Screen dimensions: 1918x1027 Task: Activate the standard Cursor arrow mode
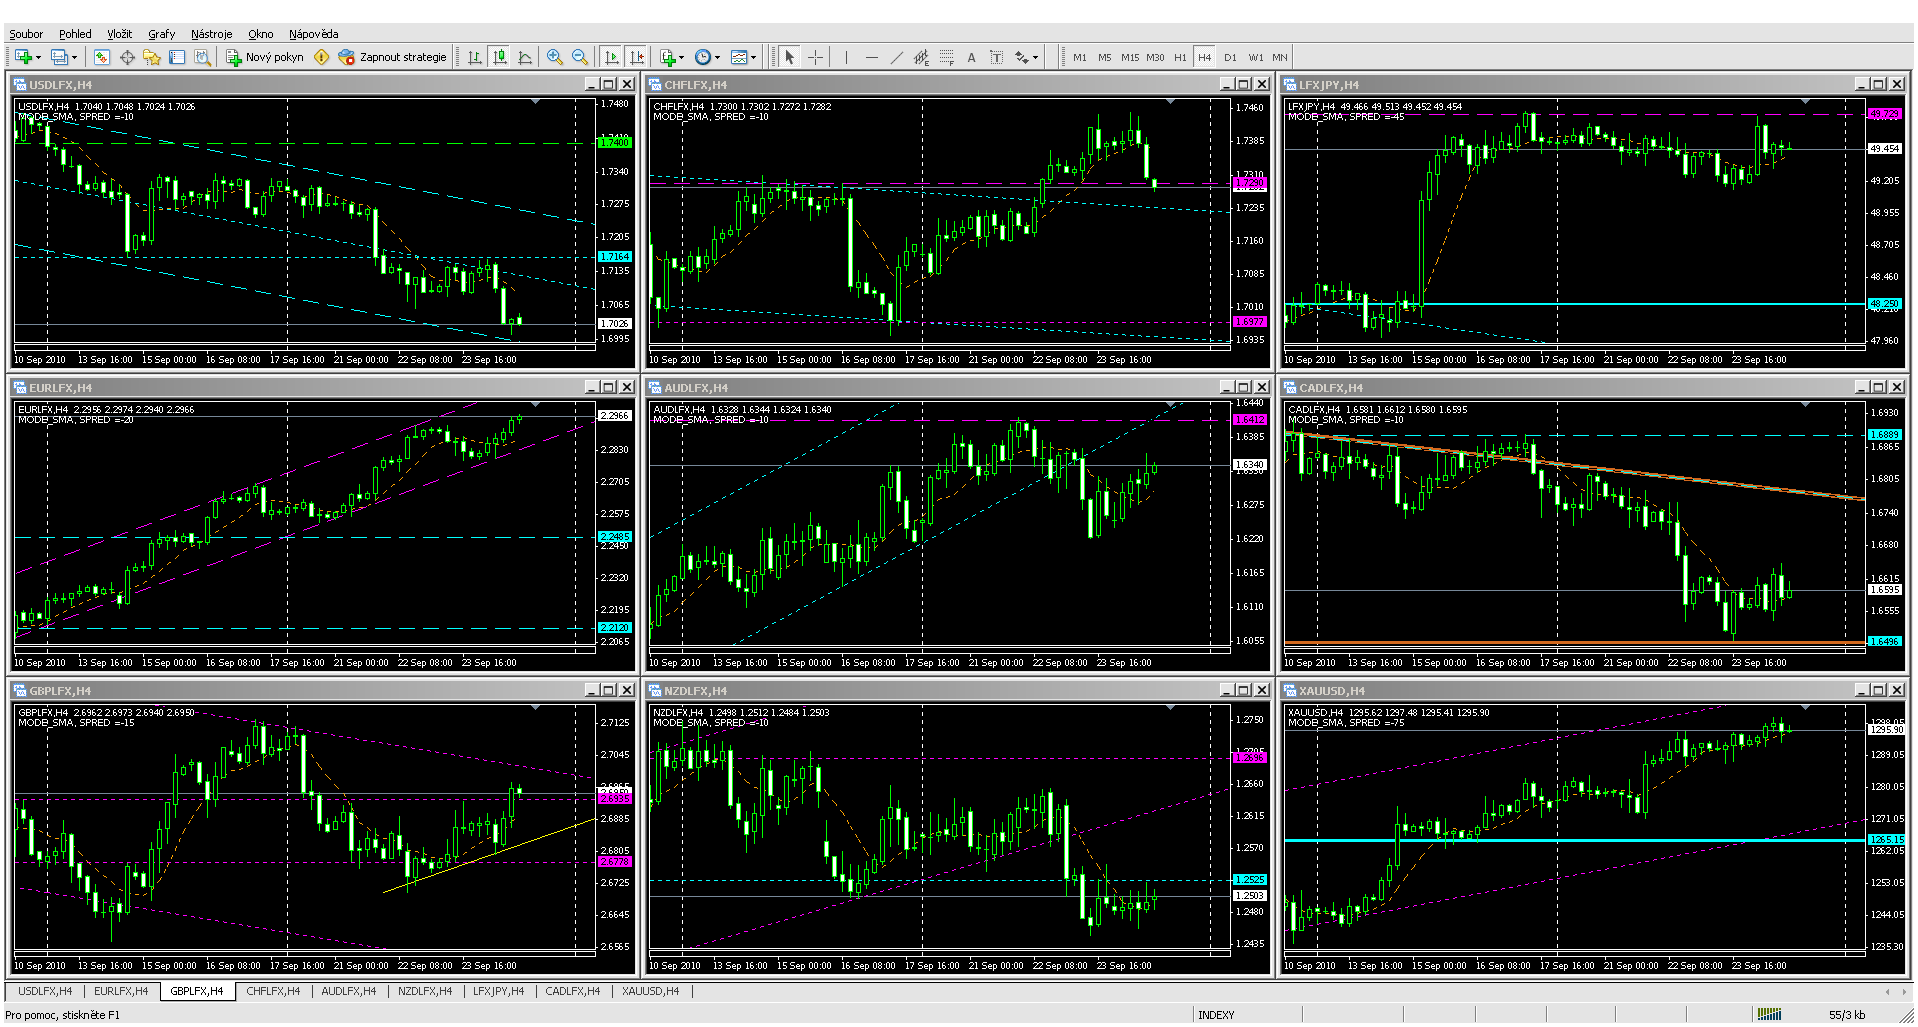[x=789, y=58]
